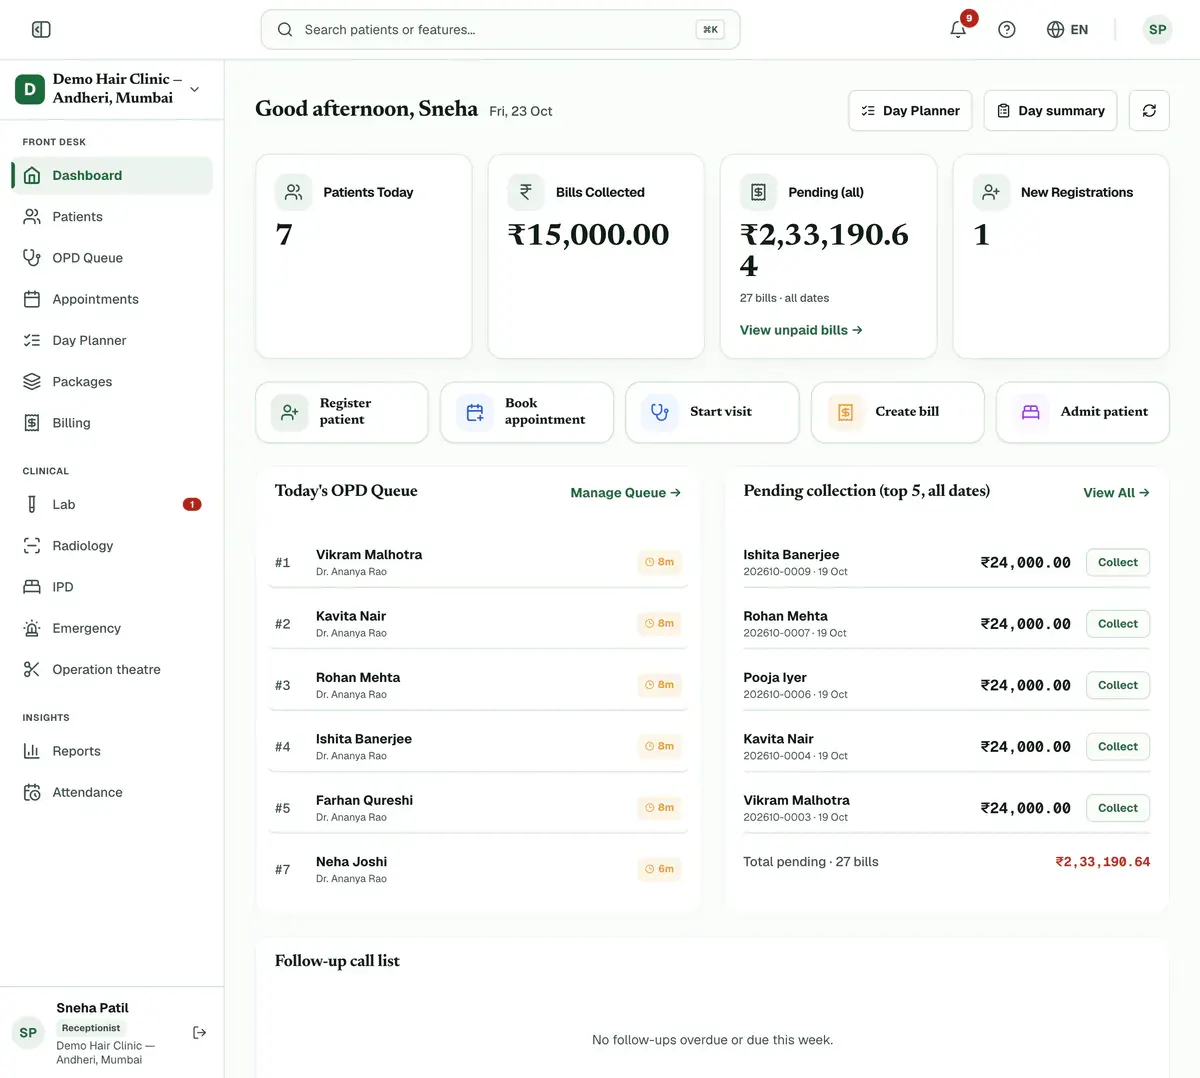Viewport: 1200px width, 1078px height.
Task: Expand the Demo Hair Clinic switcher
Action: (x=112, y=89)
